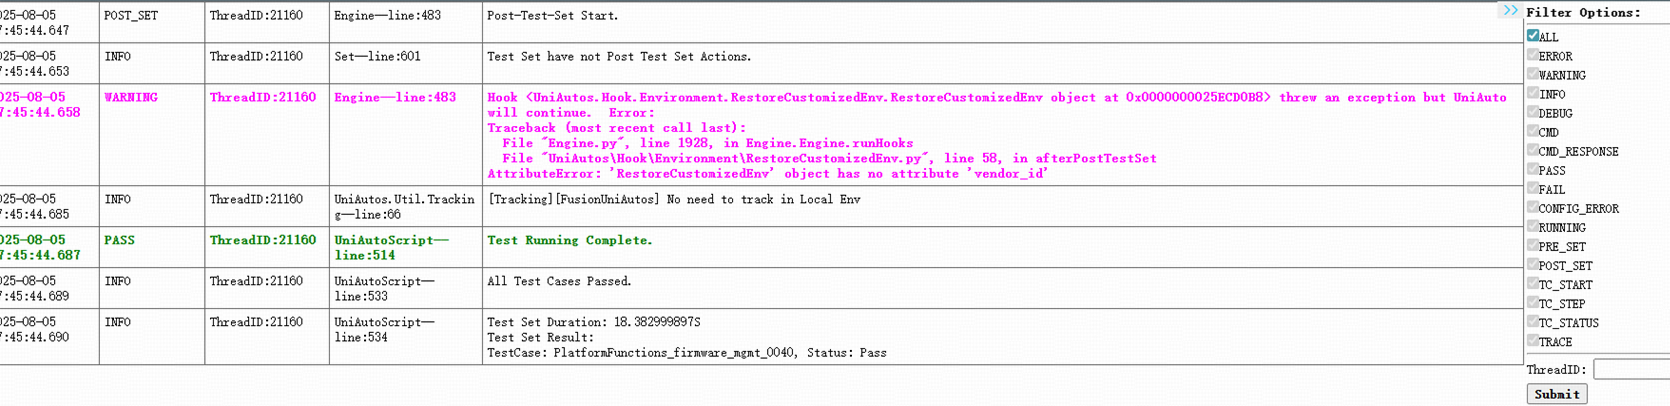This screenshot has width=1670, height=406.
Task: Enable the TC_START filter checkbox
Action: click(1533, 283)
